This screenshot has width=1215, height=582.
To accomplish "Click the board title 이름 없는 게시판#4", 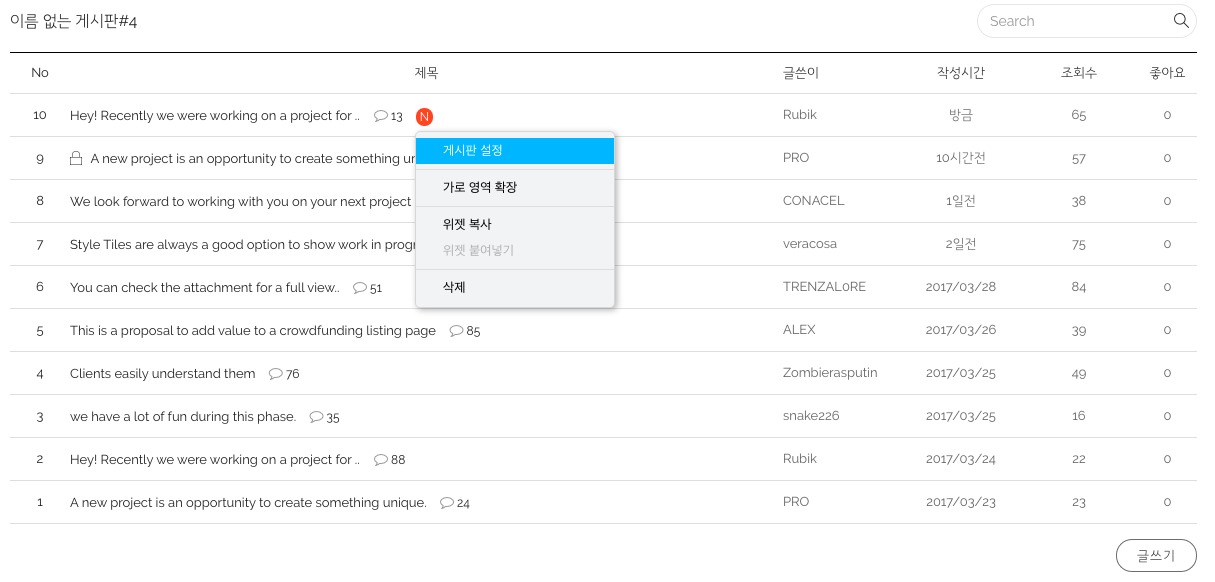I will pyautogui.click(x=73, y=21).
